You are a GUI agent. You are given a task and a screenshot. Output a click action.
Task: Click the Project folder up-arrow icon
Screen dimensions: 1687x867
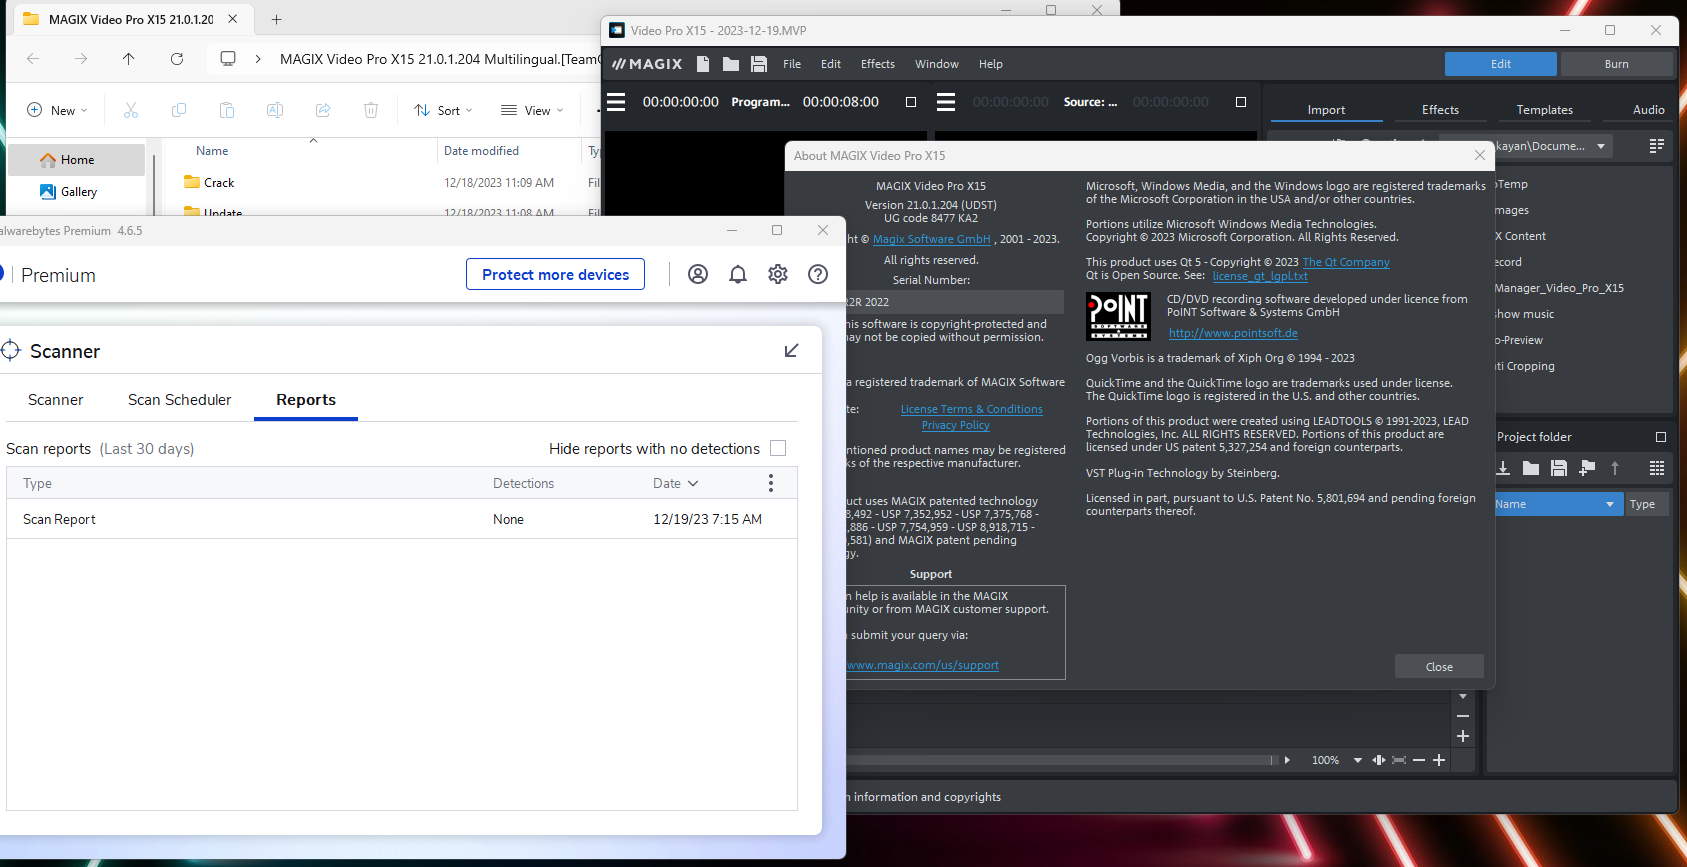click(x=1615, y=468)
